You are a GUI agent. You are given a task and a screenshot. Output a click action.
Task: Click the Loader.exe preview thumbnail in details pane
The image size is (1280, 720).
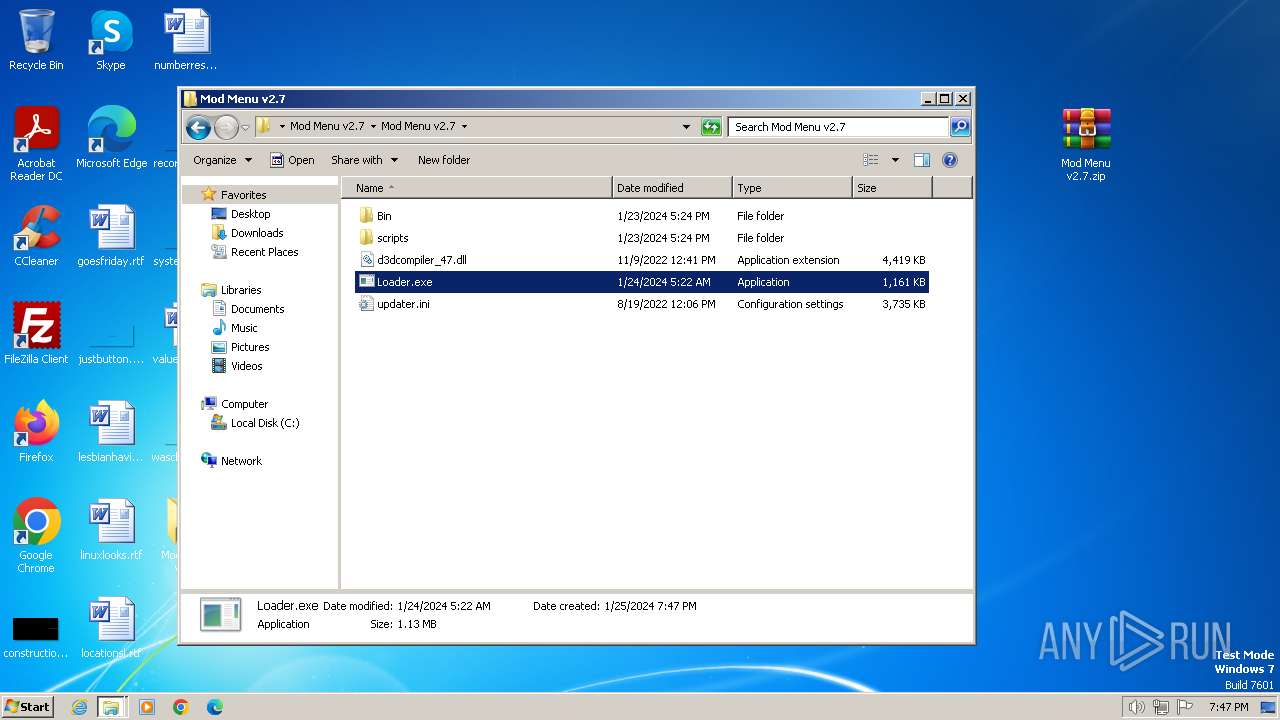coord(220,614)
